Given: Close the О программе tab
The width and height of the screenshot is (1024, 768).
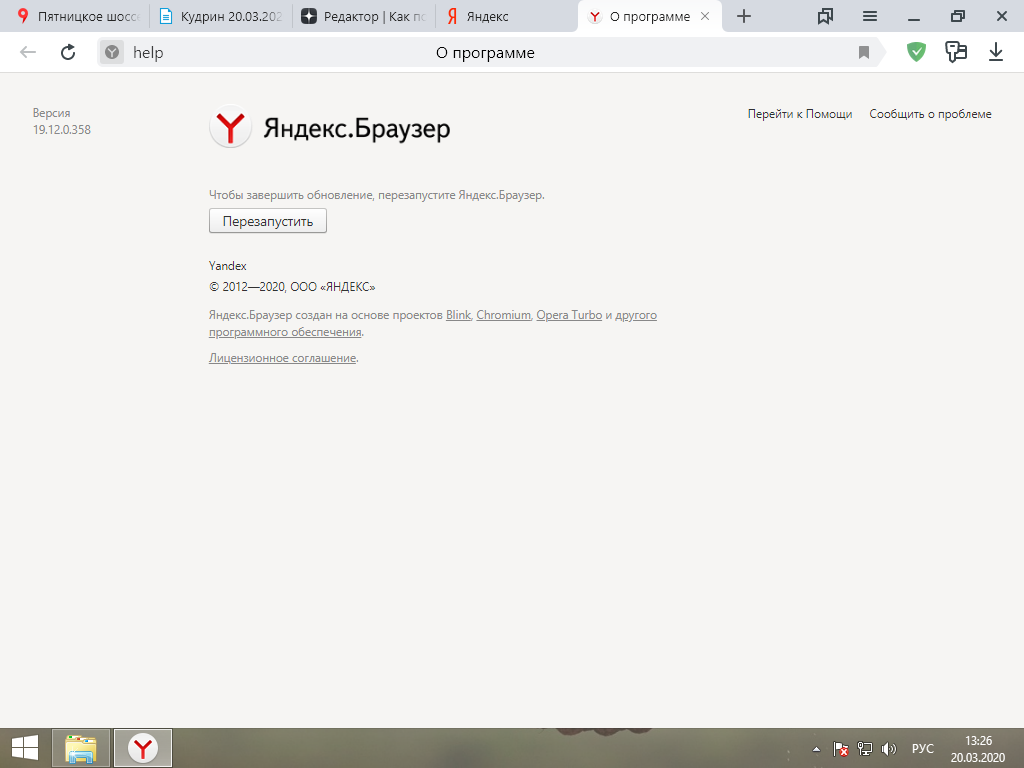Looking at the screenshot, I should point(705,16).
